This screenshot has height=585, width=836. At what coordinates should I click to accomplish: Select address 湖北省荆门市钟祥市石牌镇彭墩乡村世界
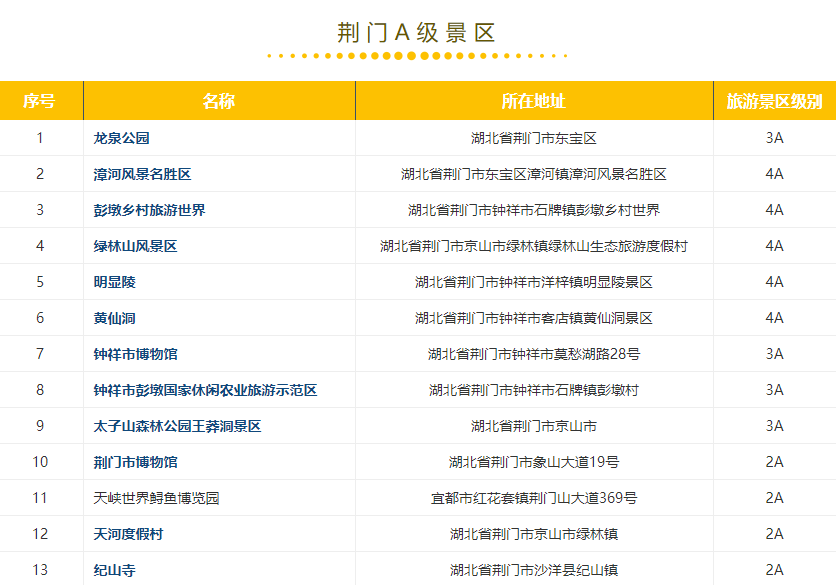point(534,210)
